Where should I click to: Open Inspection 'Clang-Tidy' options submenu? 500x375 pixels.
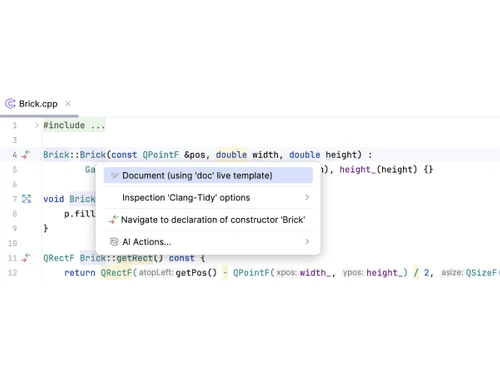(x=208, y=198)
